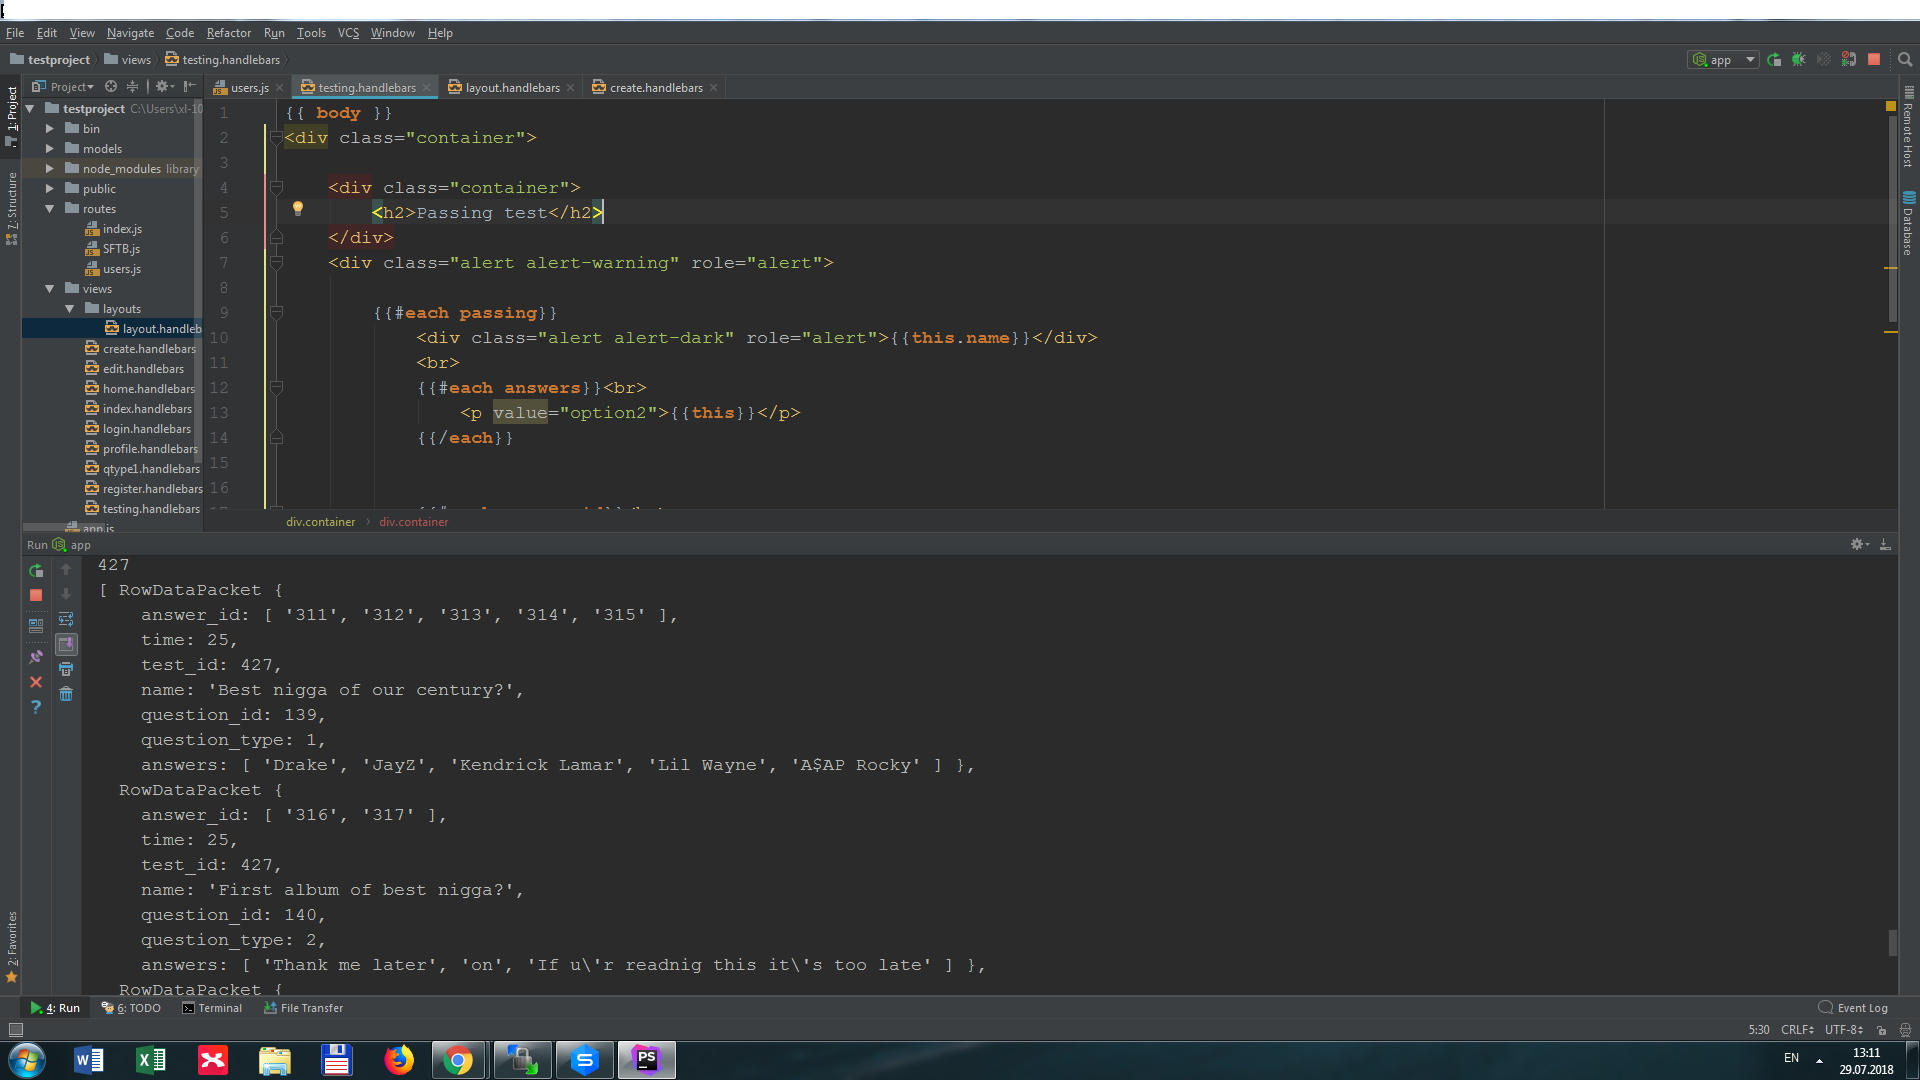Expand the bin folder
Viewport: 1920px width, 1080px height.
(x=50, y=129)
